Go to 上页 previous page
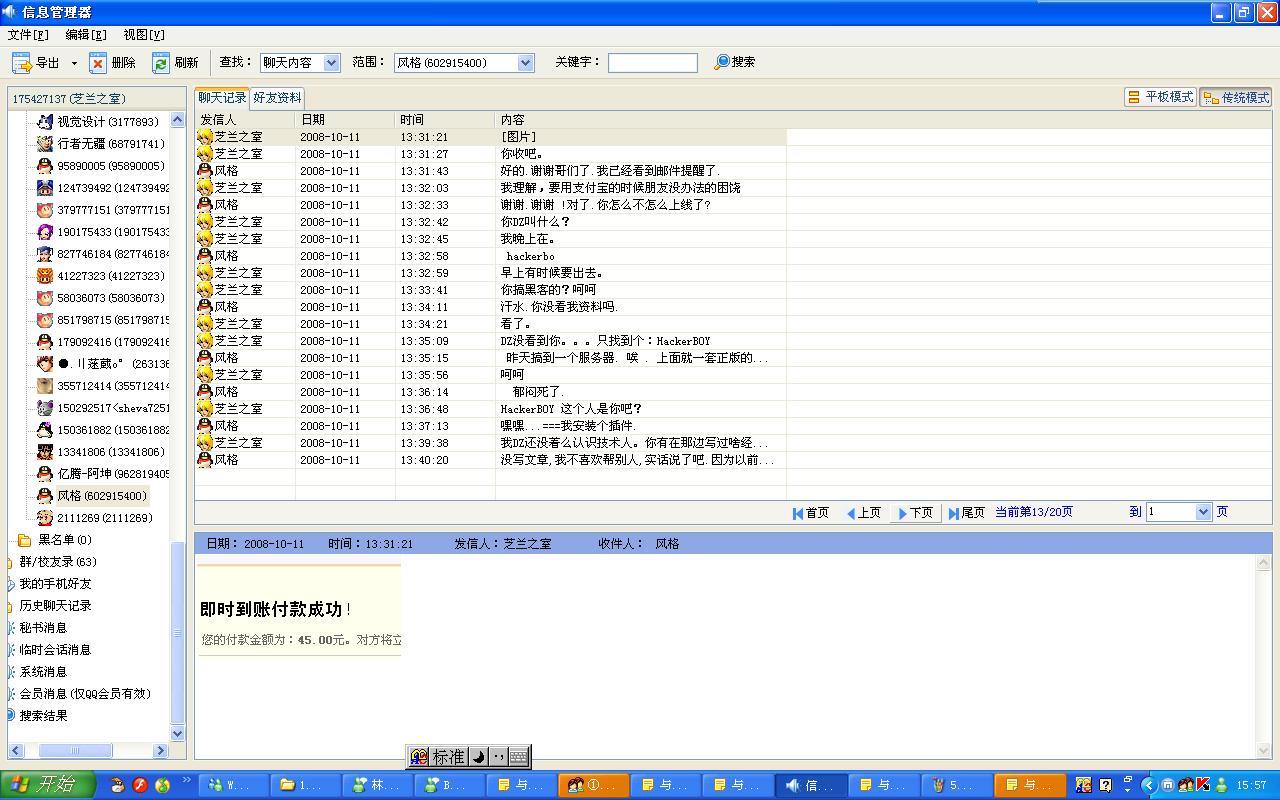 tap(864, 513)
